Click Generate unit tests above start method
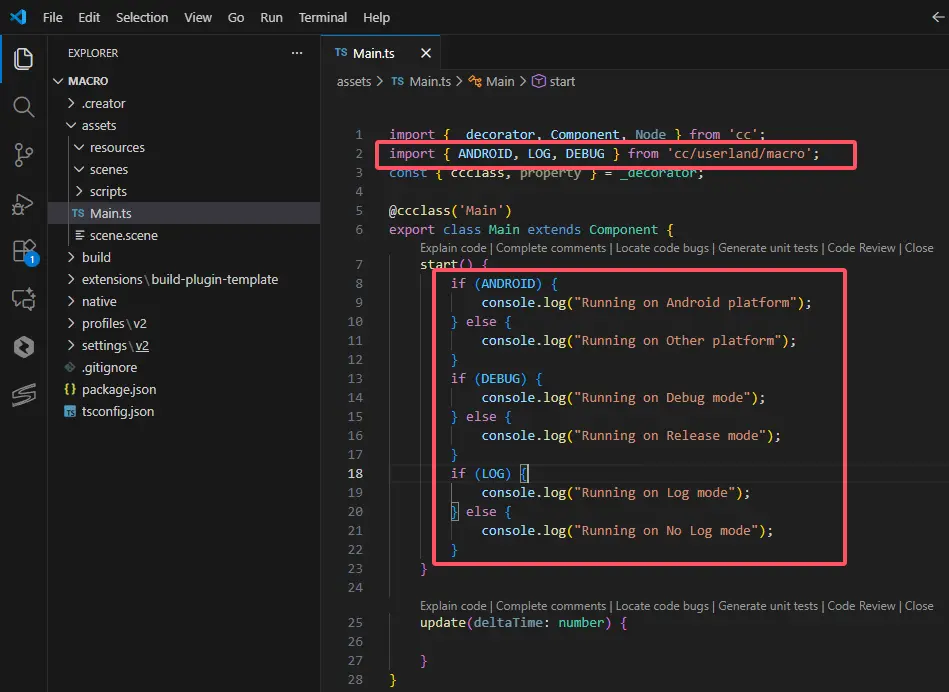 [768, 248]
